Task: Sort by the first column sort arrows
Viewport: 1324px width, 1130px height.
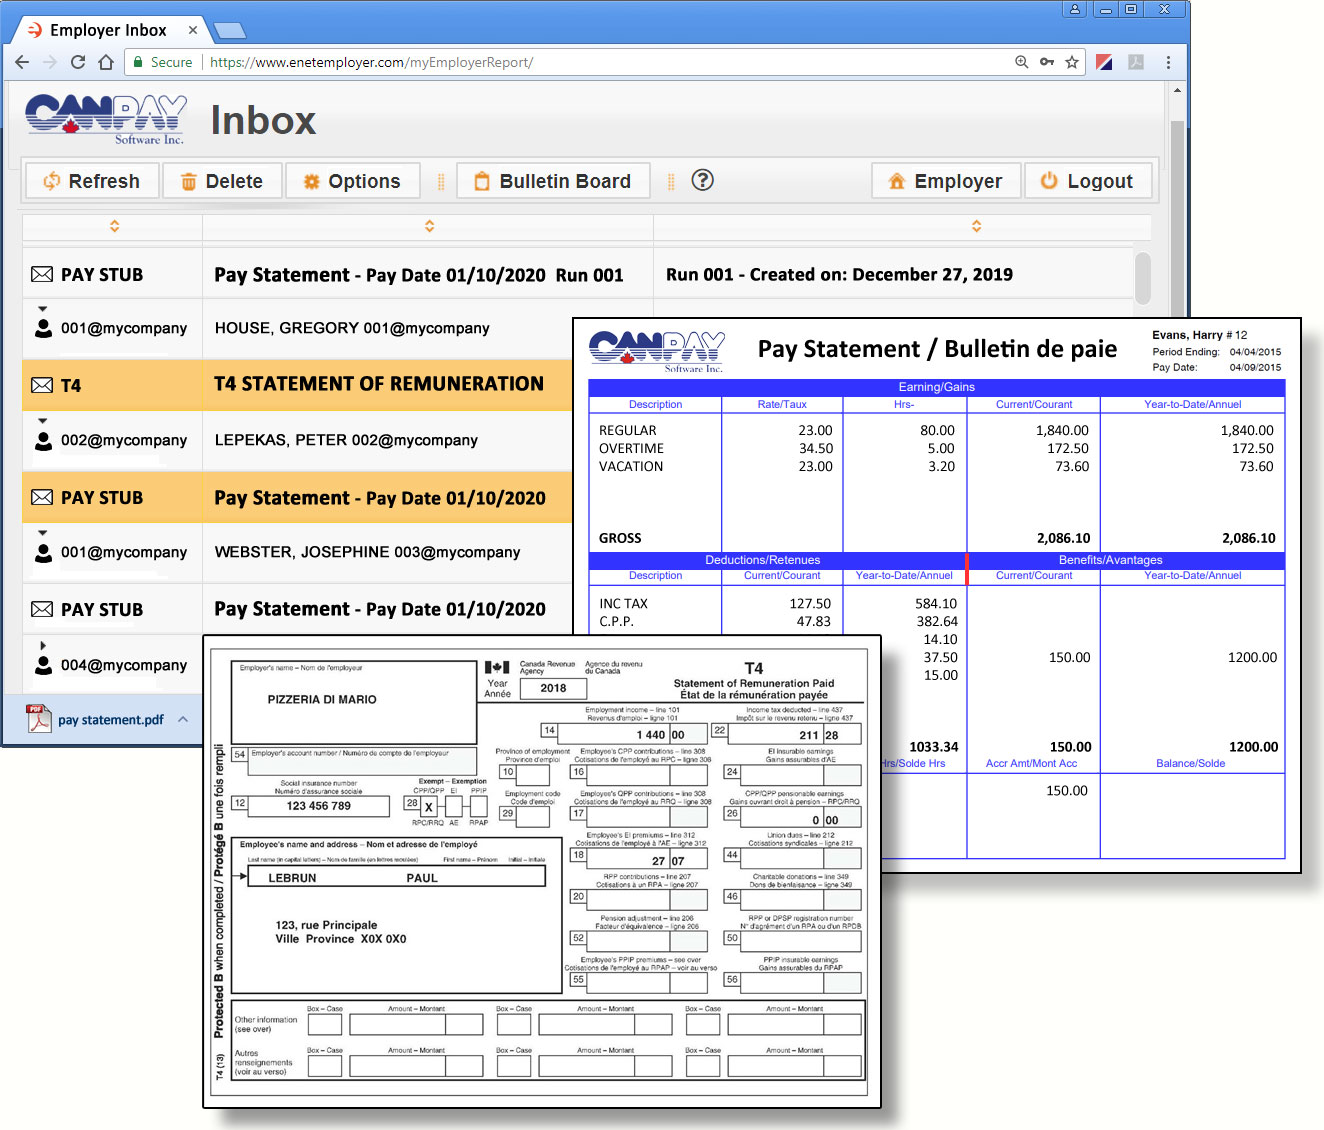Action: coord(114,226)
